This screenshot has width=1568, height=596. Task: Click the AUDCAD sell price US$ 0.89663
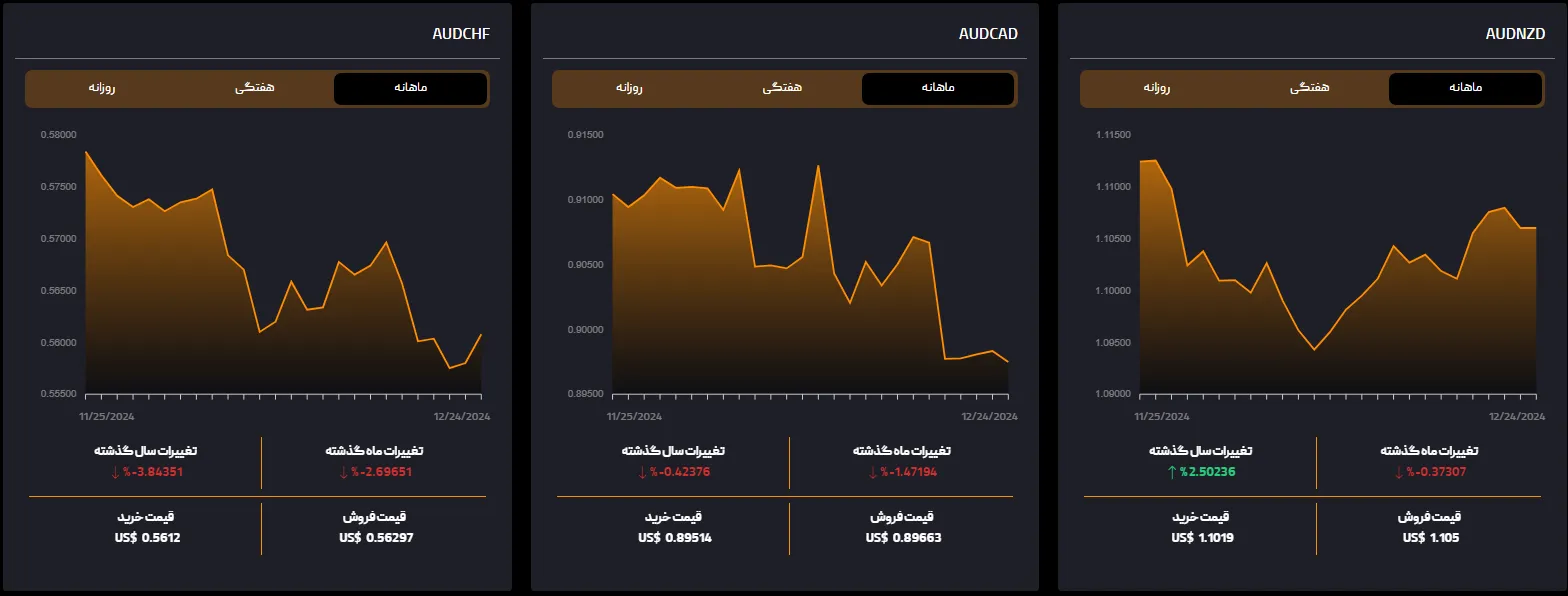(x=903, y=537)
